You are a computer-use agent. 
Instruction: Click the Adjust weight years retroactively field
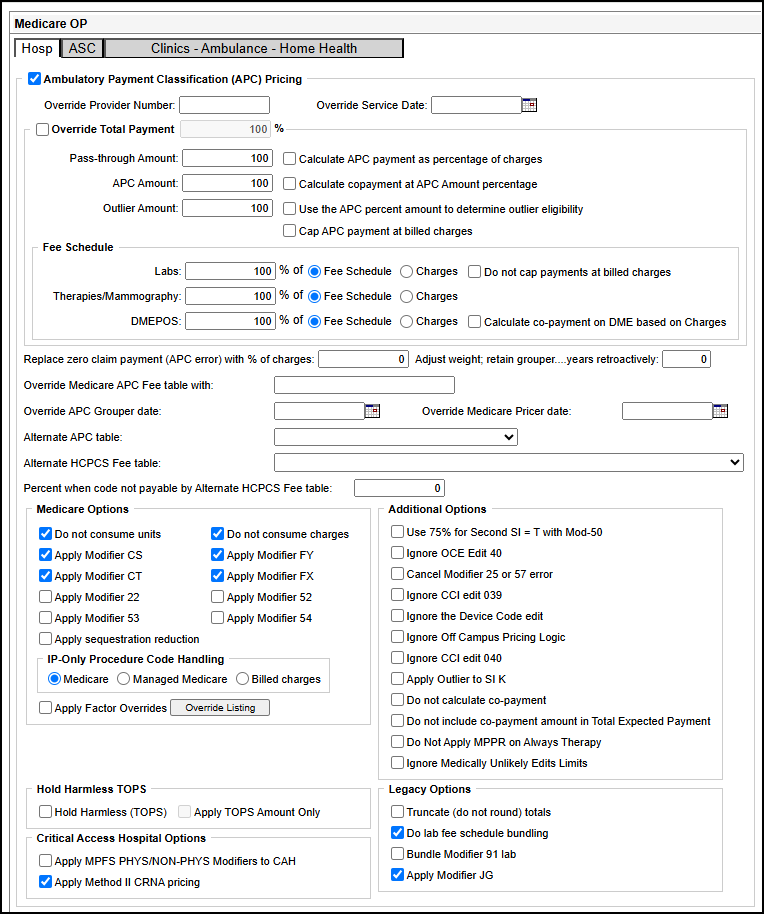(x=686, y=359)
